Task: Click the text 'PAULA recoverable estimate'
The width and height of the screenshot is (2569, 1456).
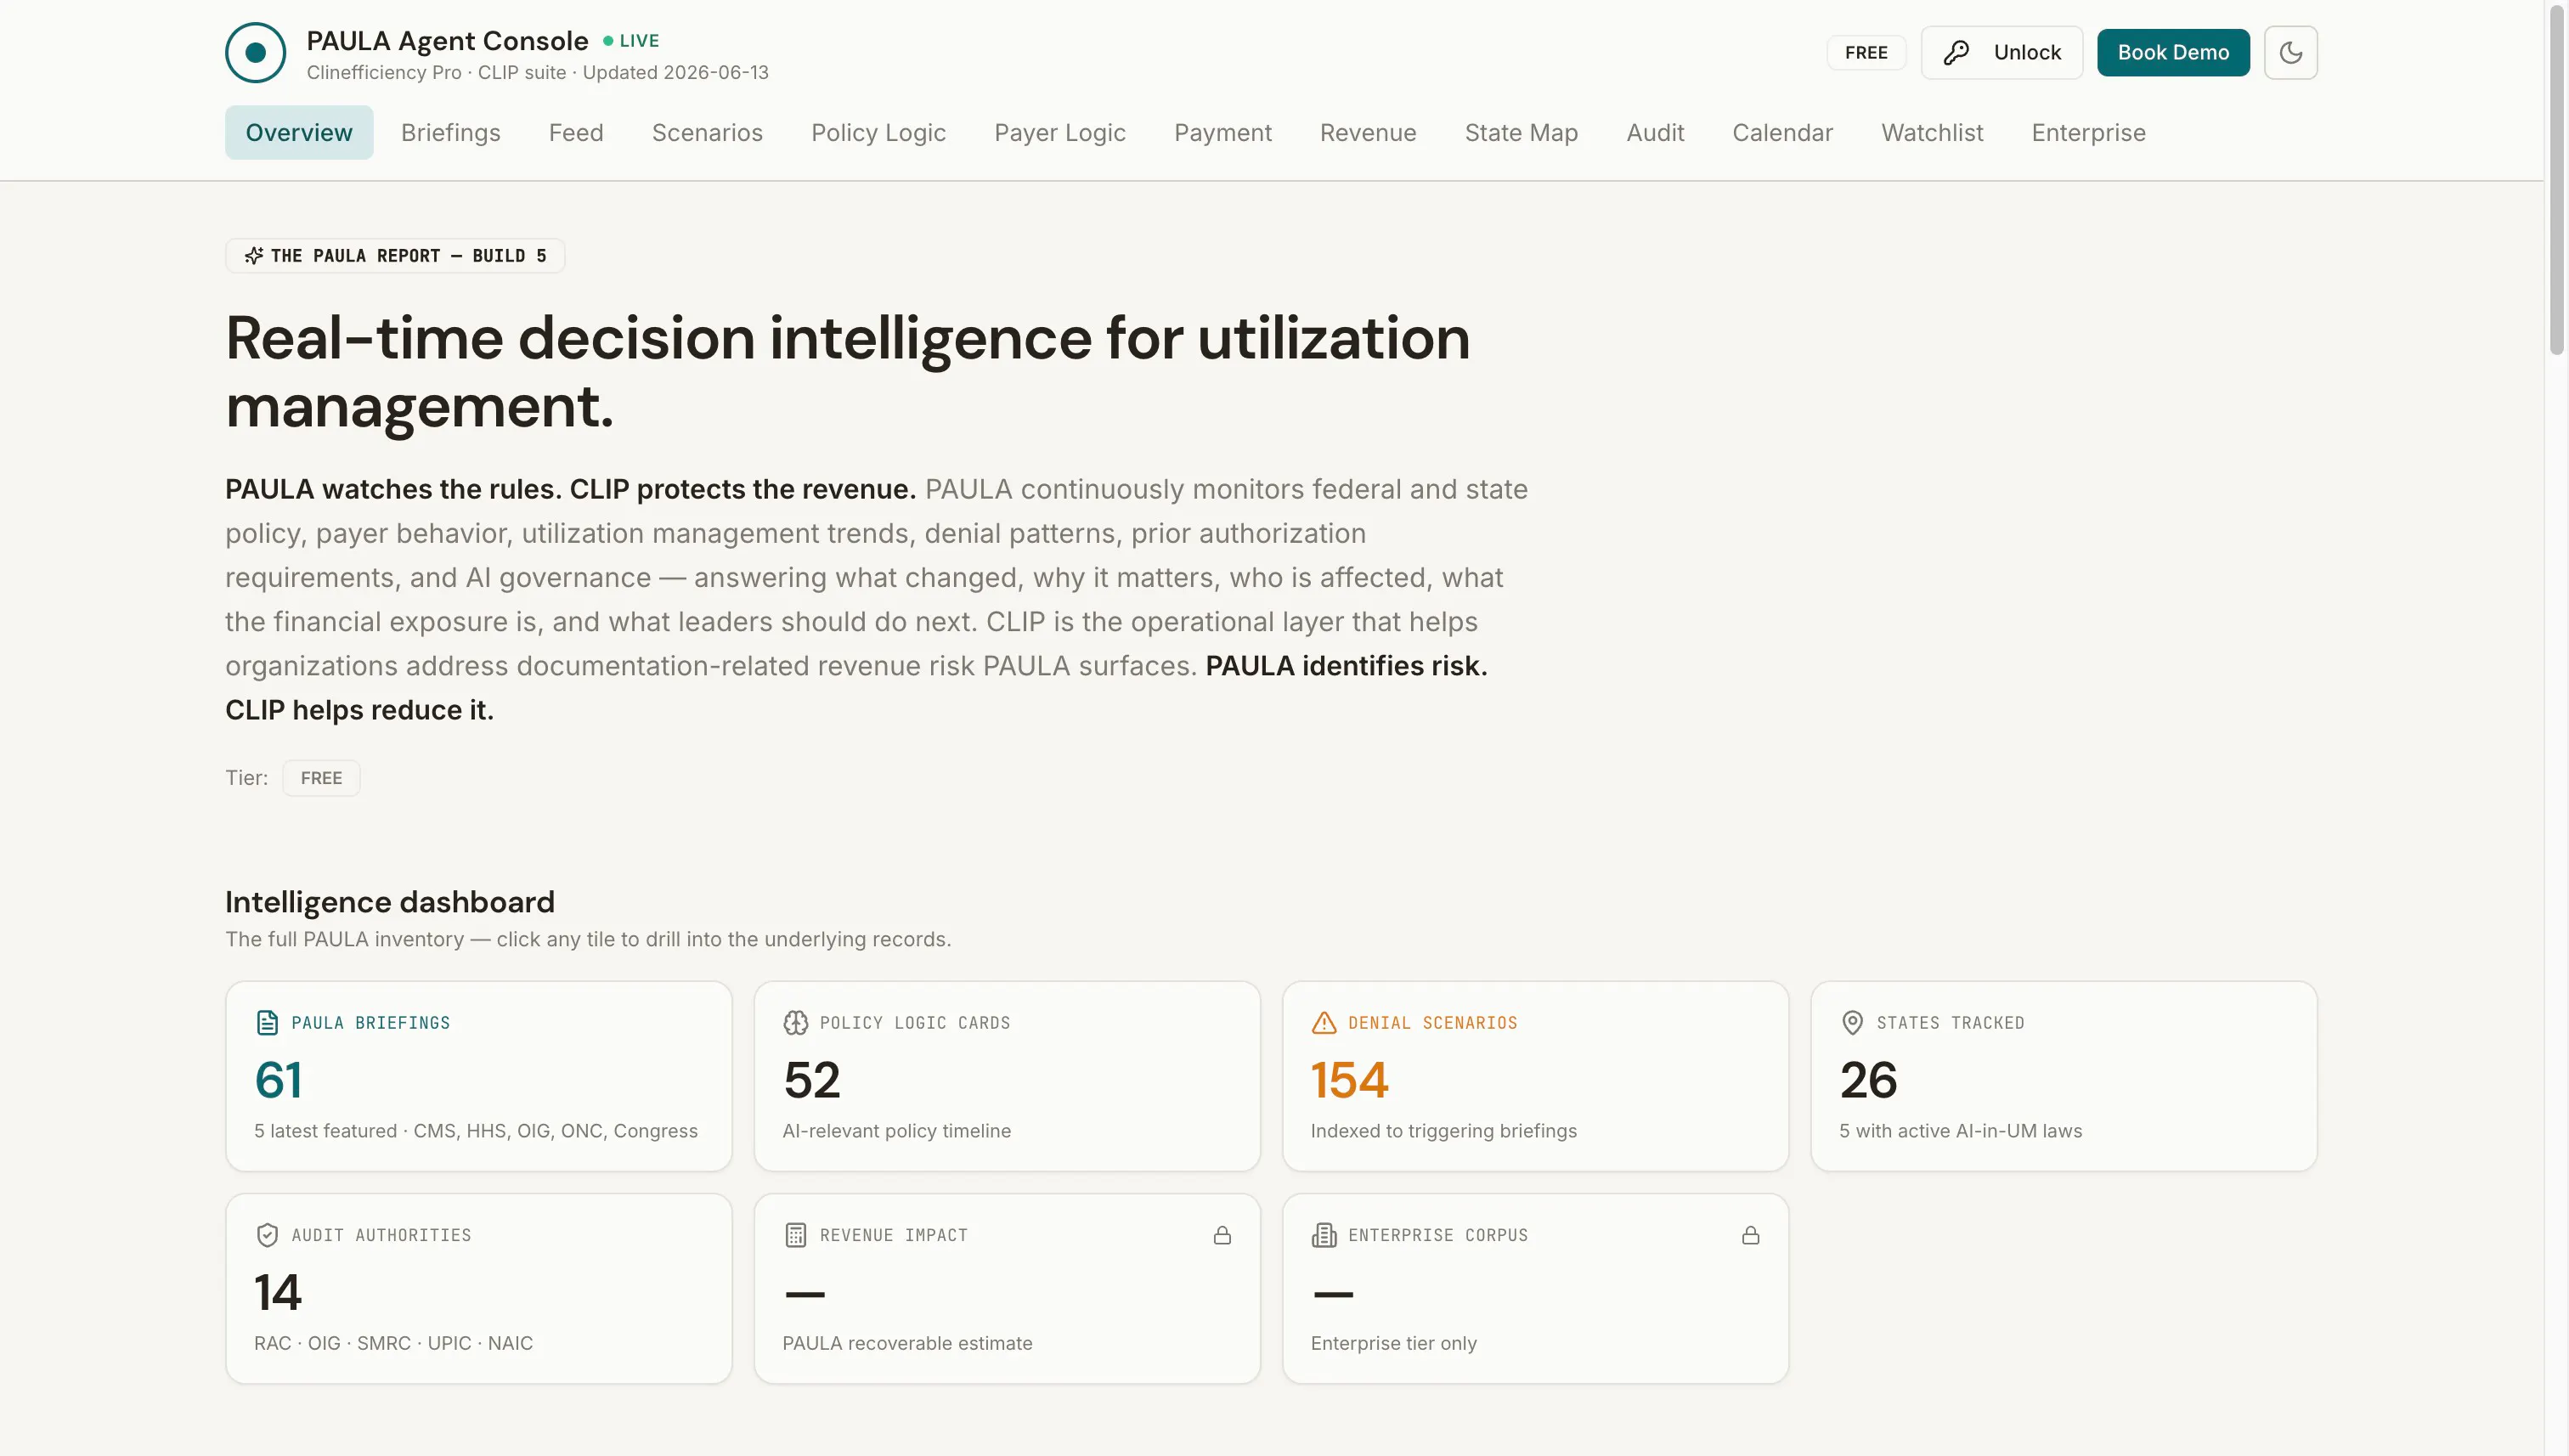Action: coord(907,1344)
